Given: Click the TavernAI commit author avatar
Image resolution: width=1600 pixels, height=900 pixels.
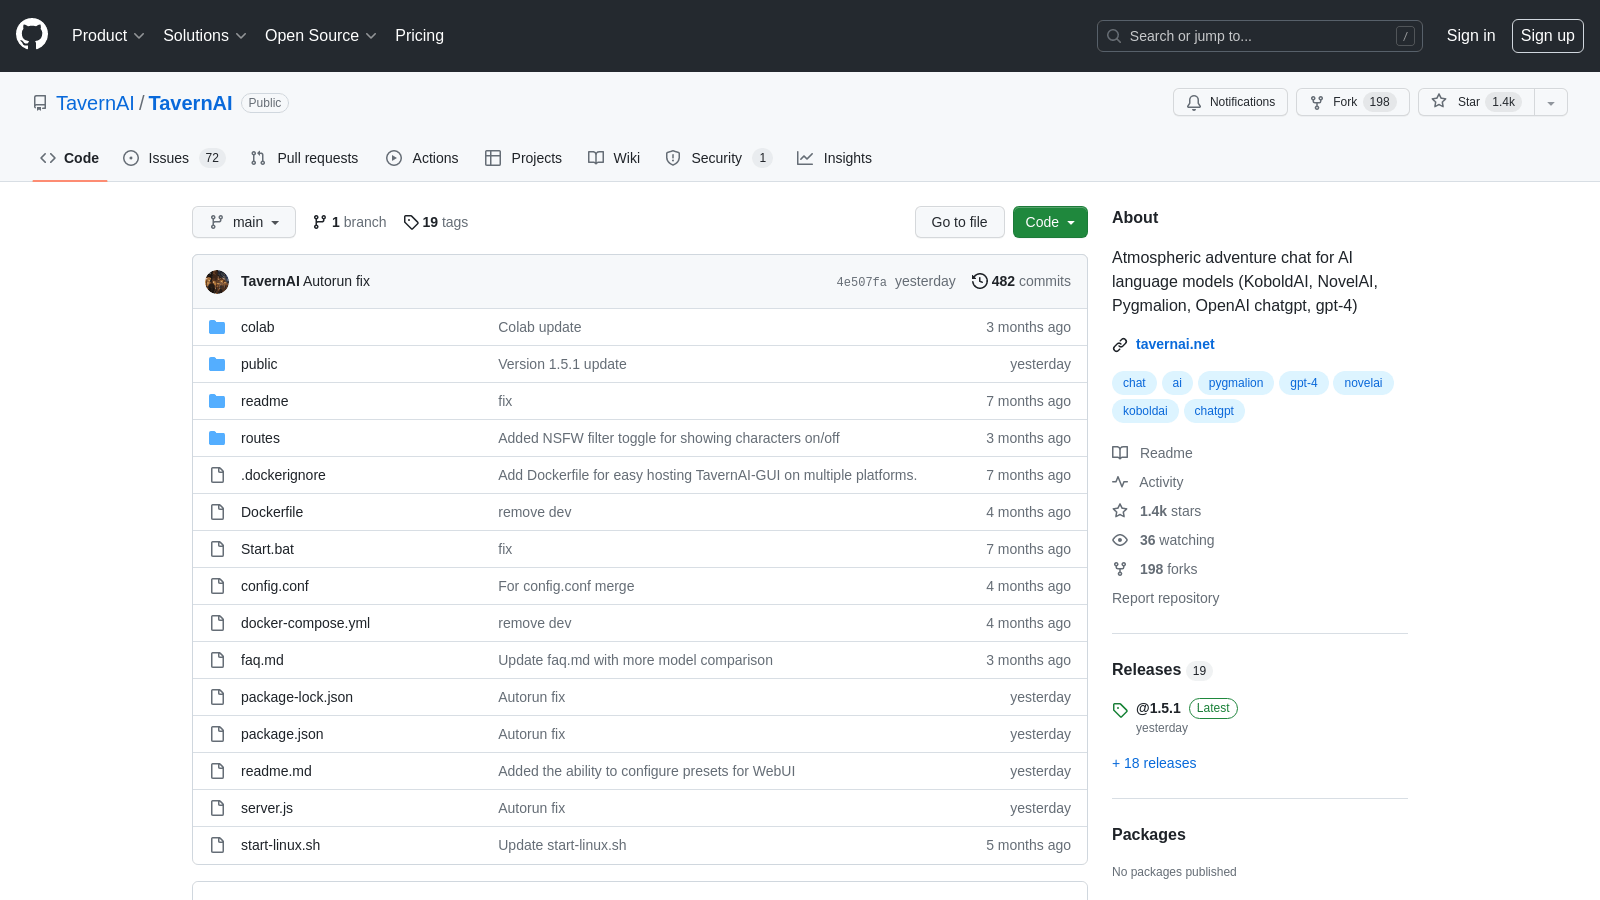Looking at the screenshot, I should tap(217, 282).
